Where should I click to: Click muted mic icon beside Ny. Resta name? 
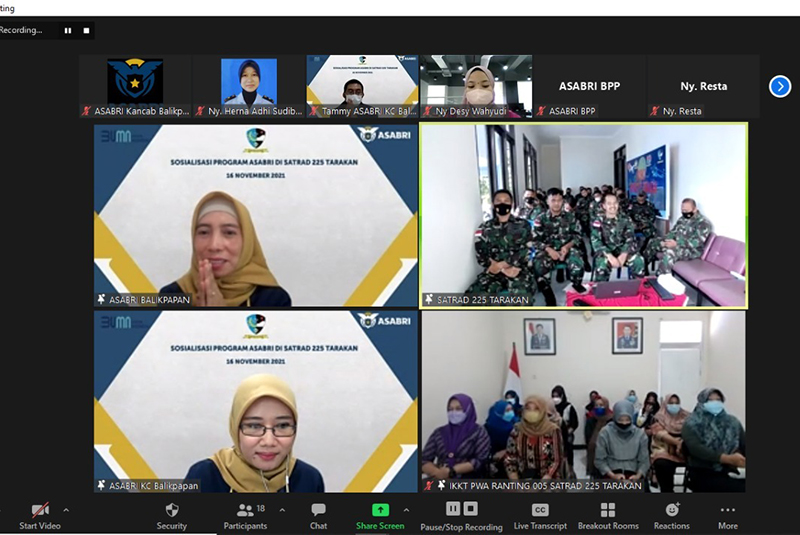(x=655, y=111)
